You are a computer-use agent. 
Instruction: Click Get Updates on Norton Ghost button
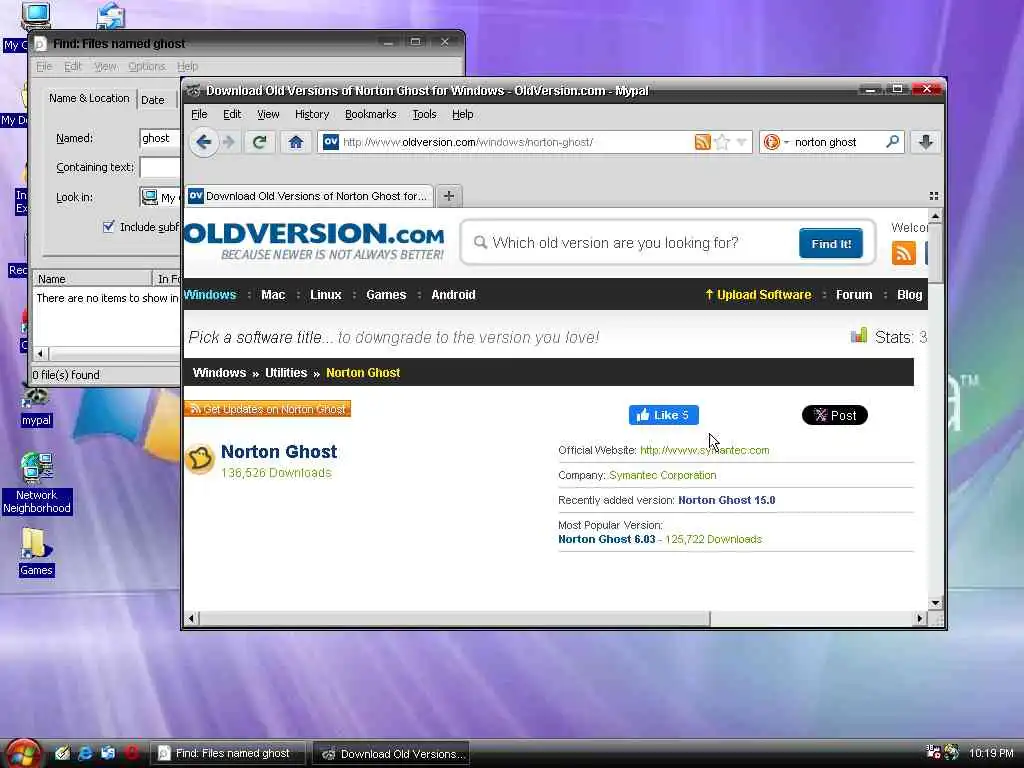[268, 409]
